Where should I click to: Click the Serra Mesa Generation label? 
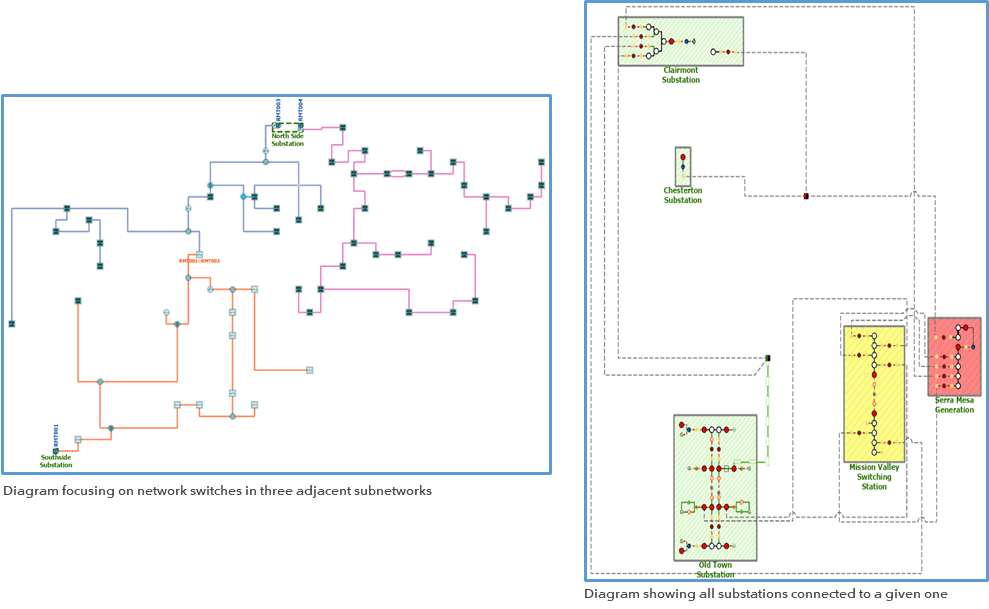(x=955, y=403)
